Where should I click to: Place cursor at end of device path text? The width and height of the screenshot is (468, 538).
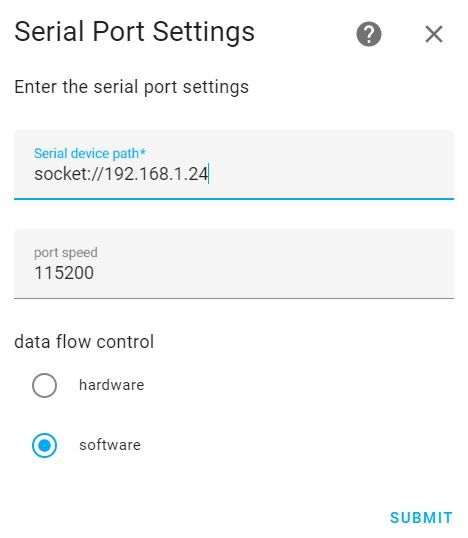tap(209, 174)
